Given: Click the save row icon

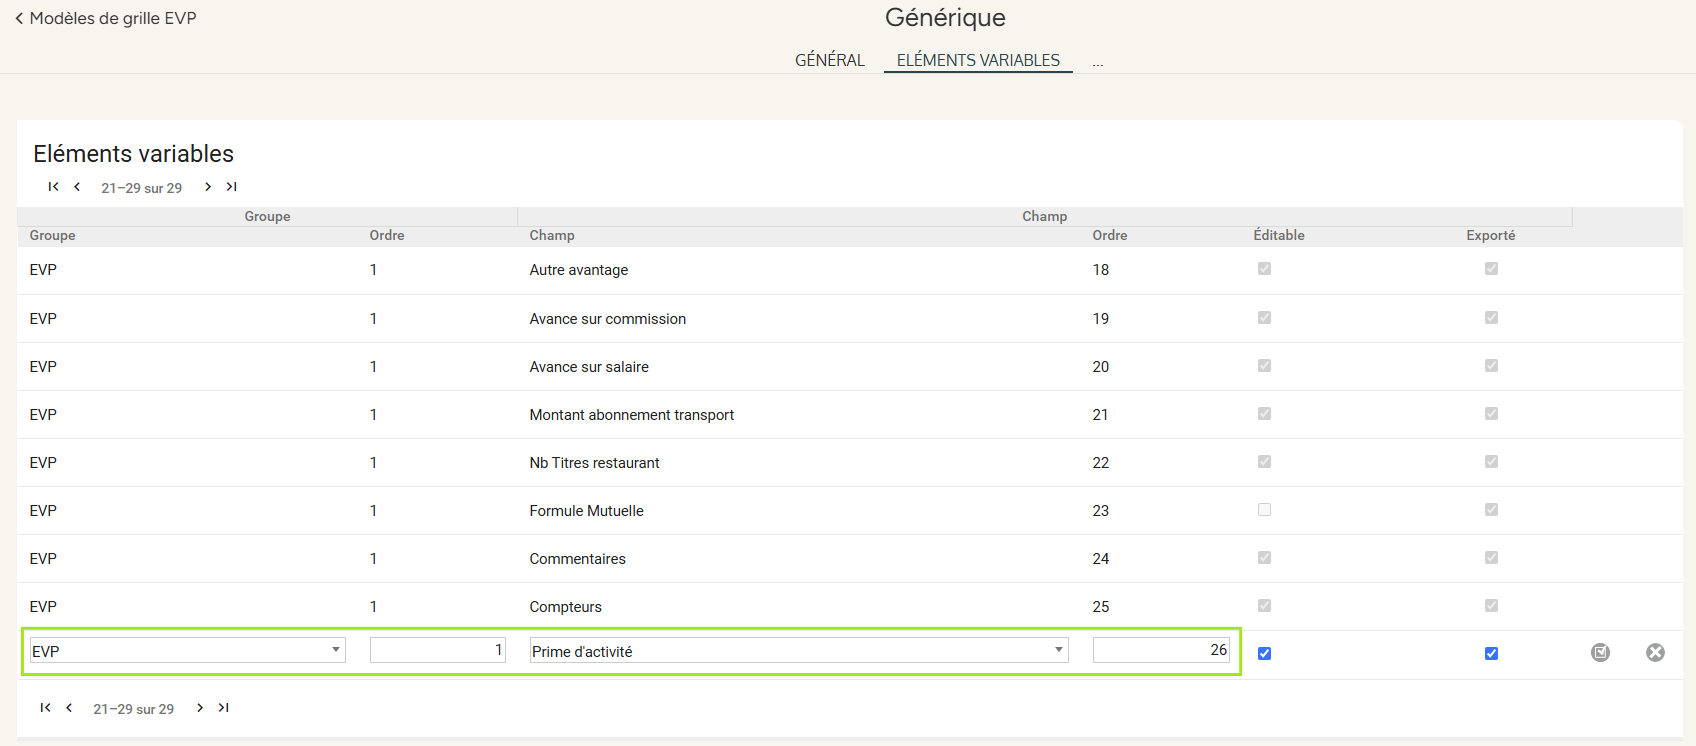Looking at the screenshot, I should point(1600,652).
